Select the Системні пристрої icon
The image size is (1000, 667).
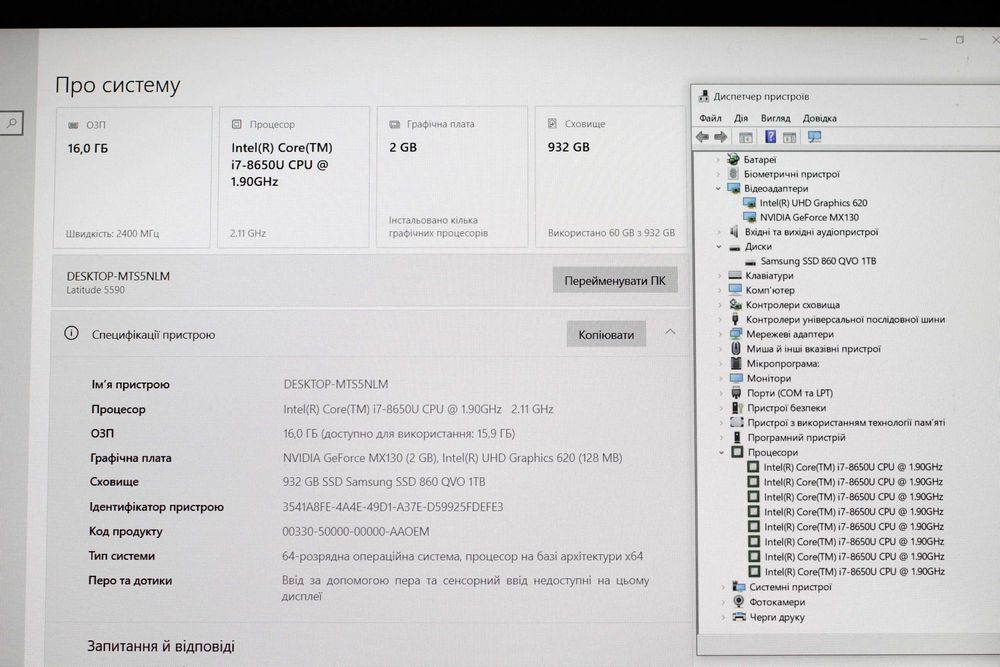point(739,587)
